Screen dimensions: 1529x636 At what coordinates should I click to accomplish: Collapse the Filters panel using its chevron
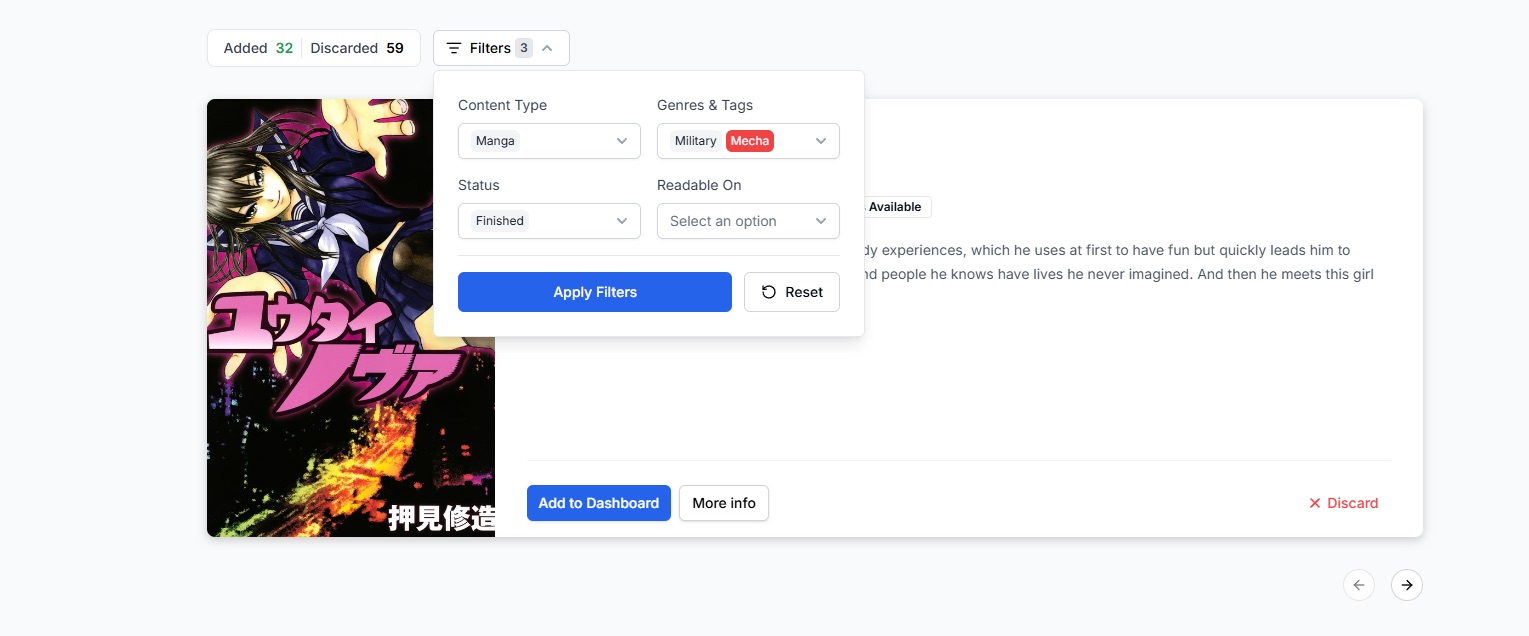point(547,48)
